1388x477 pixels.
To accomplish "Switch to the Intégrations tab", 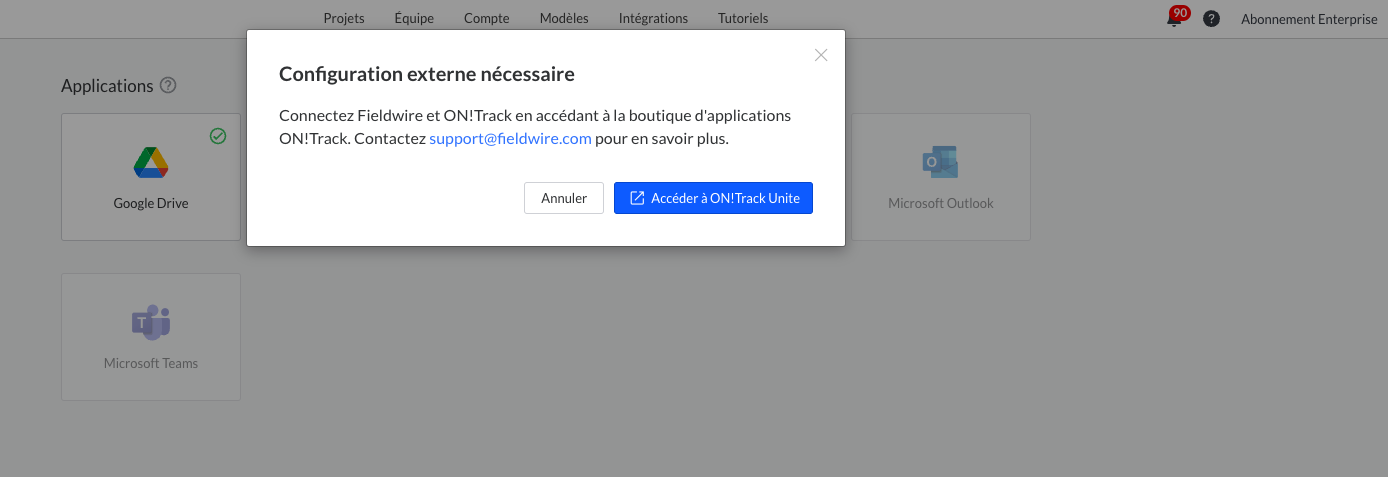I will (x=653, y=18).
